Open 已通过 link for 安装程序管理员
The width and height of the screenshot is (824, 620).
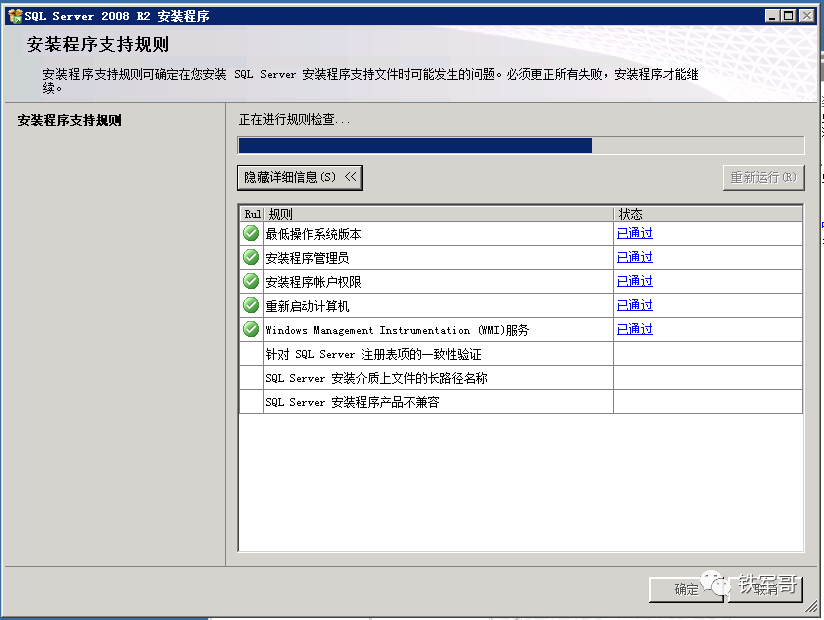pos(634,257)
